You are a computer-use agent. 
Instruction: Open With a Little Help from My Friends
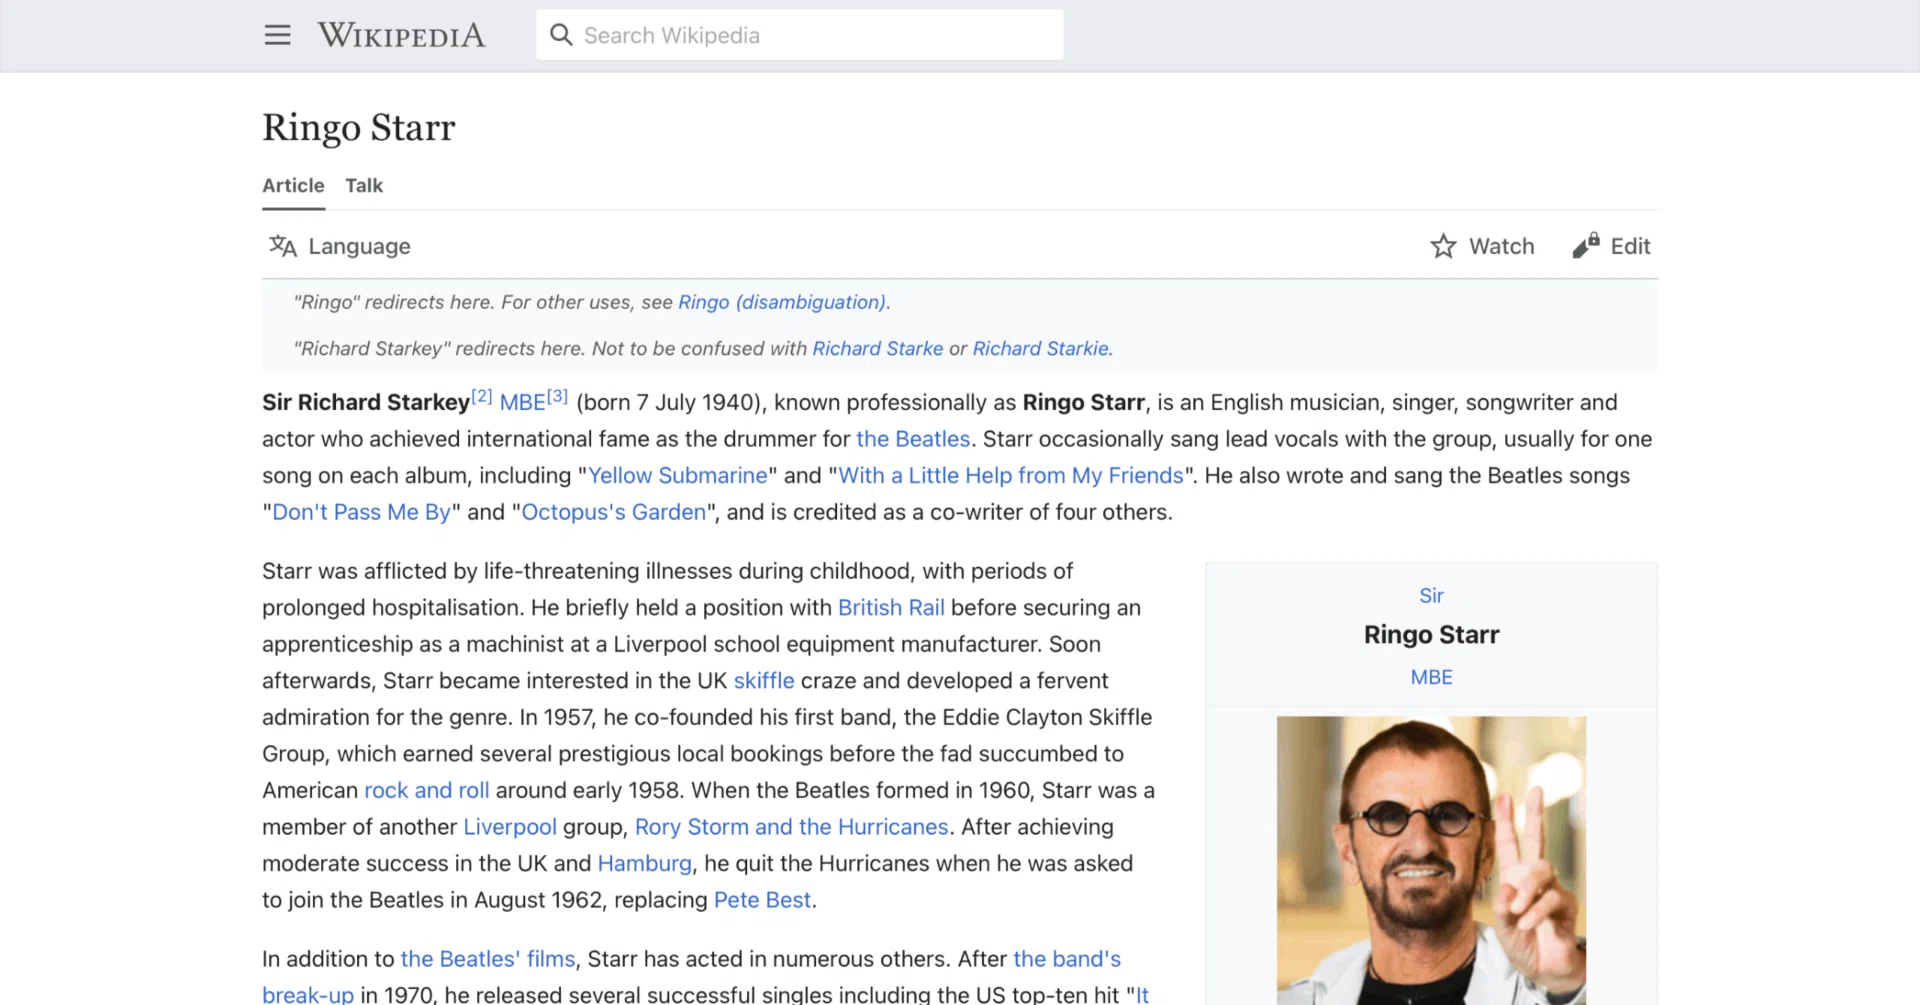tap(1010, 475)
